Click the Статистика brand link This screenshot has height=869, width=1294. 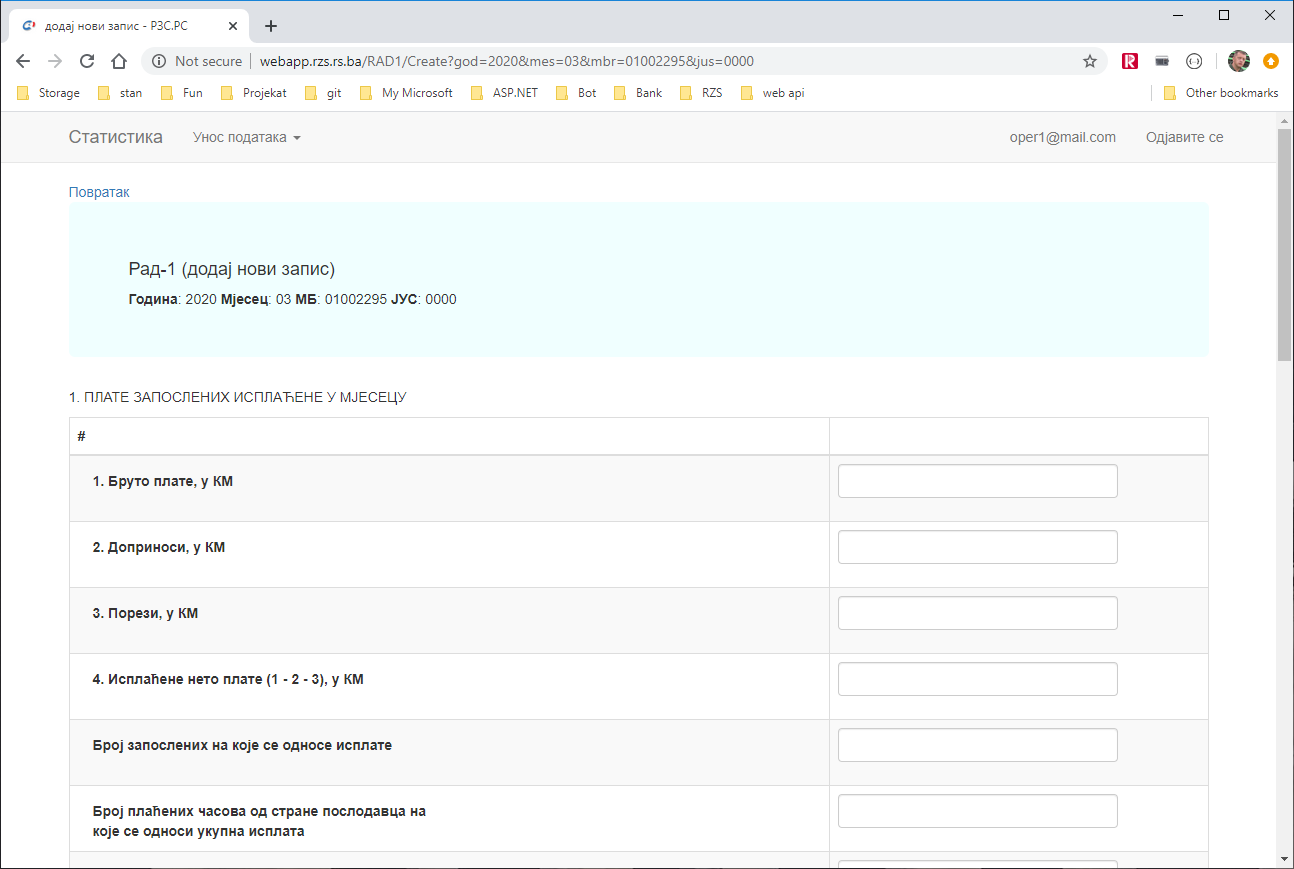(x=115, y=137)
